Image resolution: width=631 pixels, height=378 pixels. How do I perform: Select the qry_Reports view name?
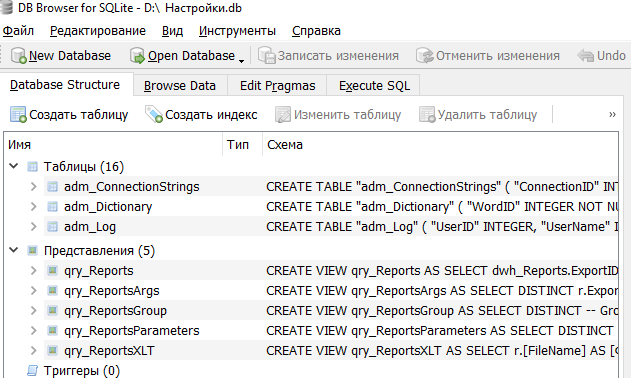[99, 271]
